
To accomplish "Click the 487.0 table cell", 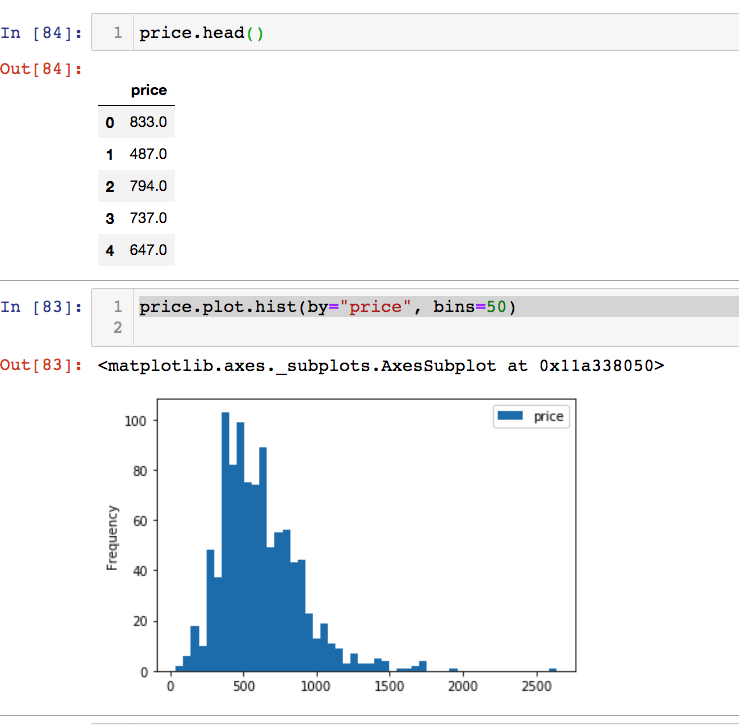I will pyautogui.click(x=148, y=154).
